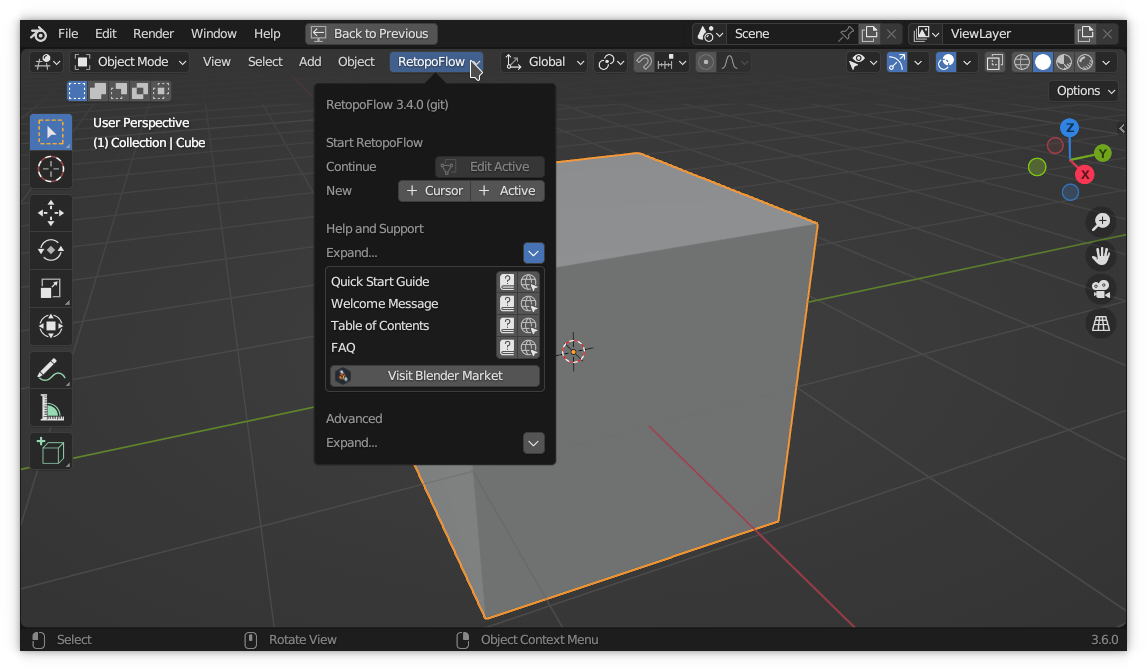This screenshot has height=671, width=1147.
Task: Open Quick Start Guide help document icon
Action: [x=507, y=282]
